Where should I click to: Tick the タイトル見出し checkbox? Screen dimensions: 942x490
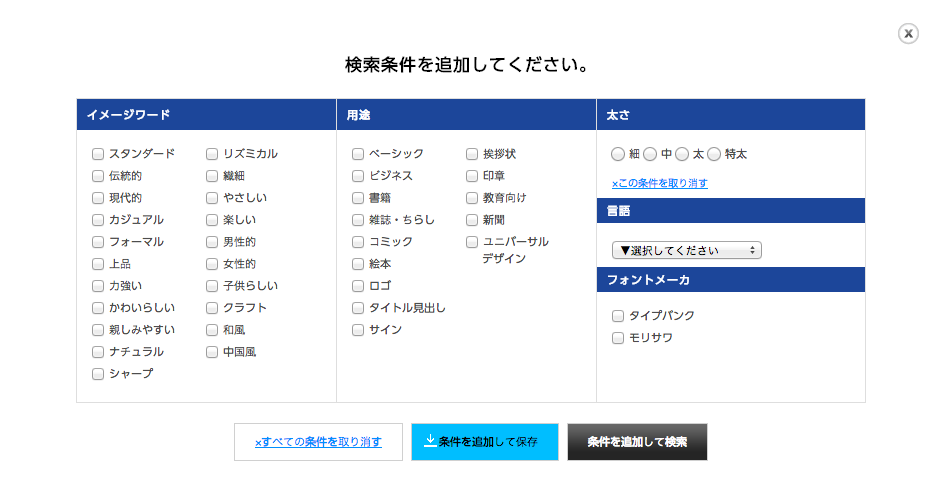click(x=358, y=308)
